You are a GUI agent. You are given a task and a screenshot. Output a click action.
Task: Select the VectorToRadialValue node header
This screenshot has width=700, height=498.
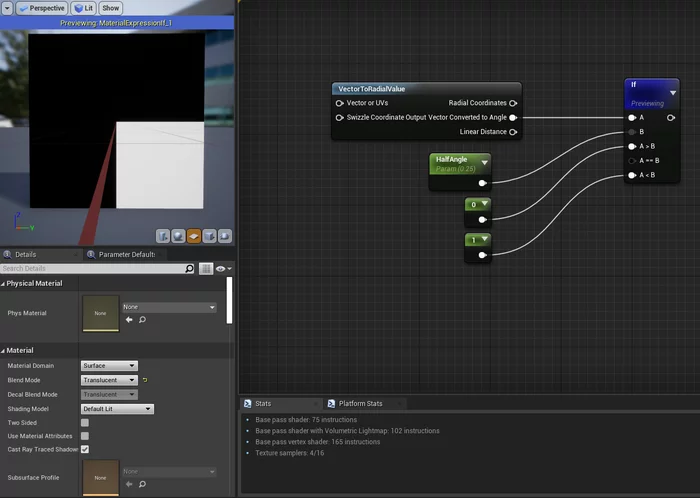(x=426, y=89)
